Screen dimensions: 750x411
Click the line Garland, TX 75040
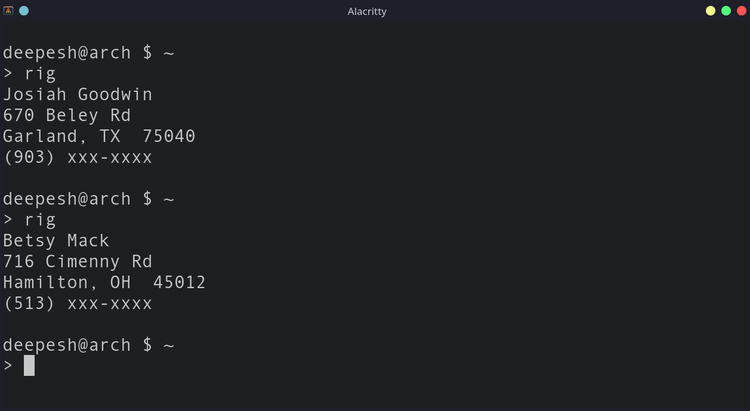coord(99,136)
